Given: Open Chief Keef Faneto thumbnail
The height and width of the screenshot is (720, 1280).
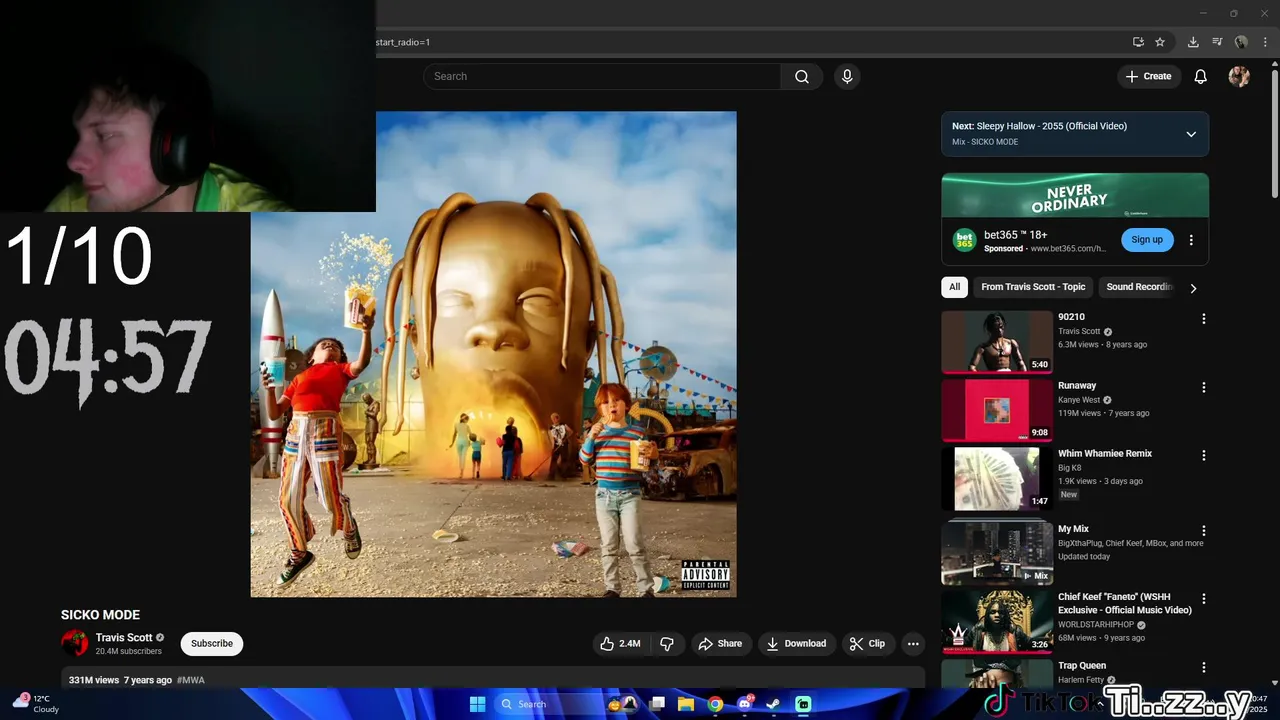Looking at the screenshot, I should coord(997,622).
